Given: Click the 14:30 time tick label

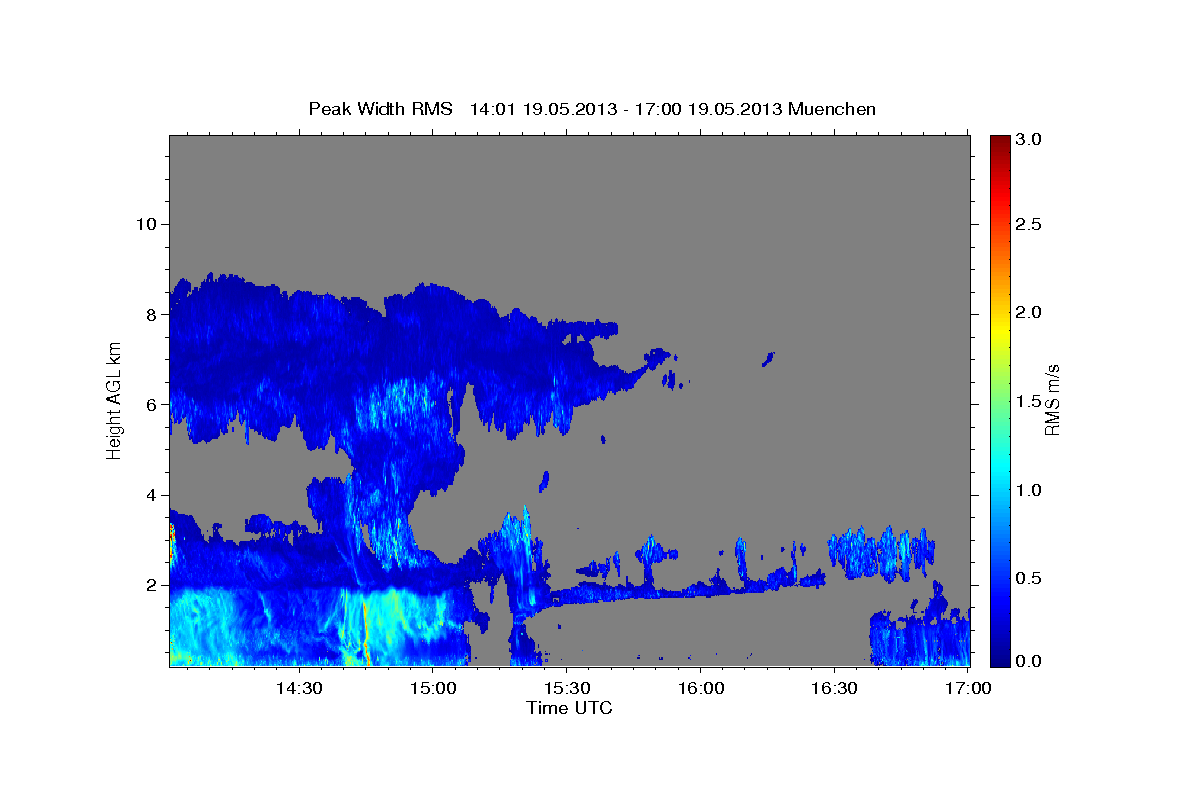Looking at the screenshot, I should click(298, 688).
